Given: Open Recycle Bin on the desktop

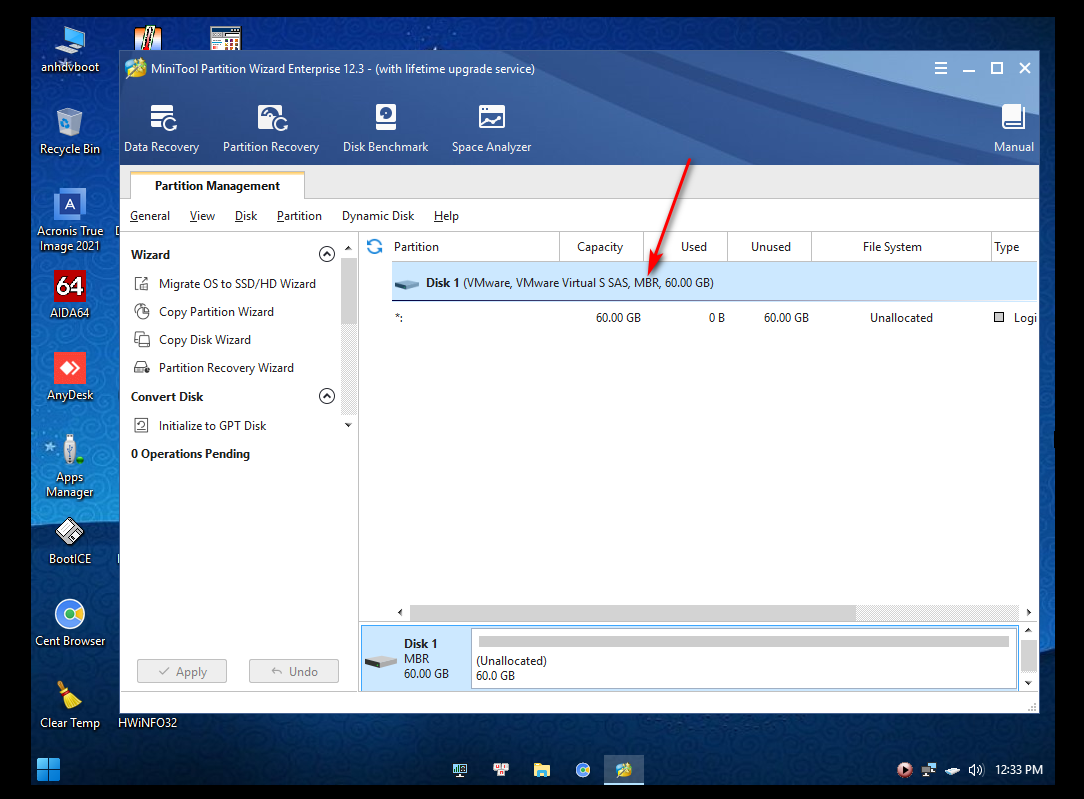Looking at the screenshot, I should 70,131.
